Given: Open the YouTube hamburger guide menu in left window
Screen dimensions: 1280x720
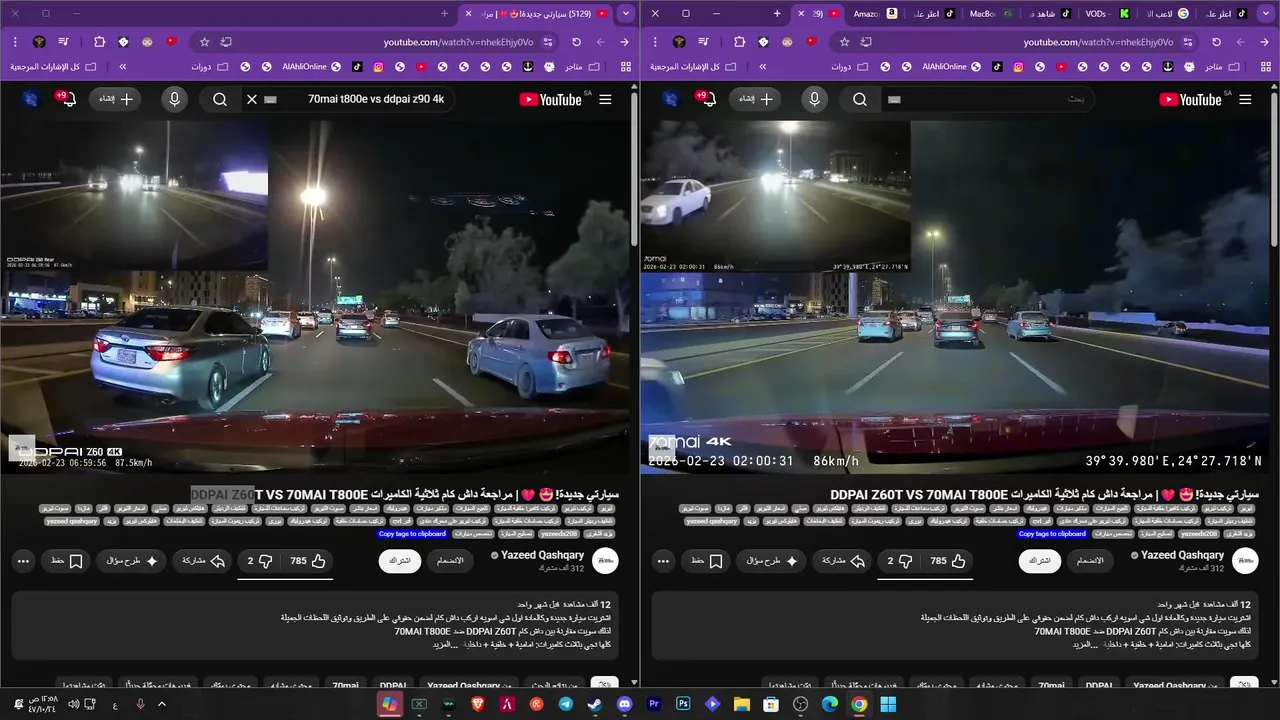Looking at the screenshot, I should [x=605, y=99].
